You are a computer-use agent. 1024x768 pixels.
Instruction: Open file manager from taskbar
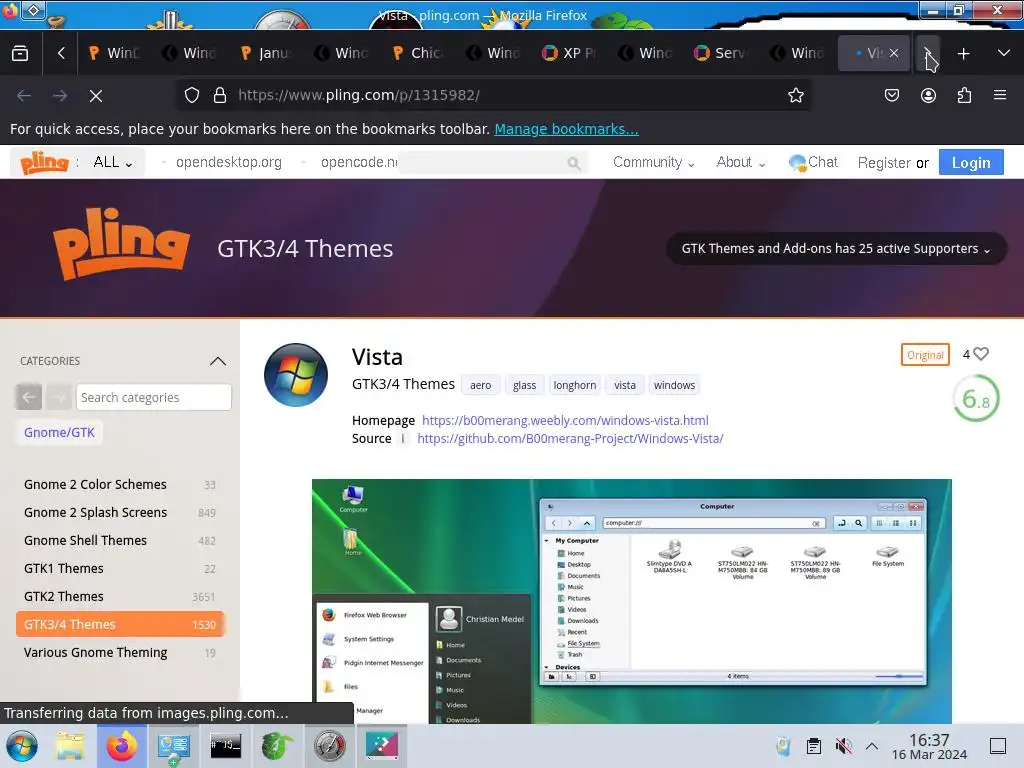click(70, 746)
